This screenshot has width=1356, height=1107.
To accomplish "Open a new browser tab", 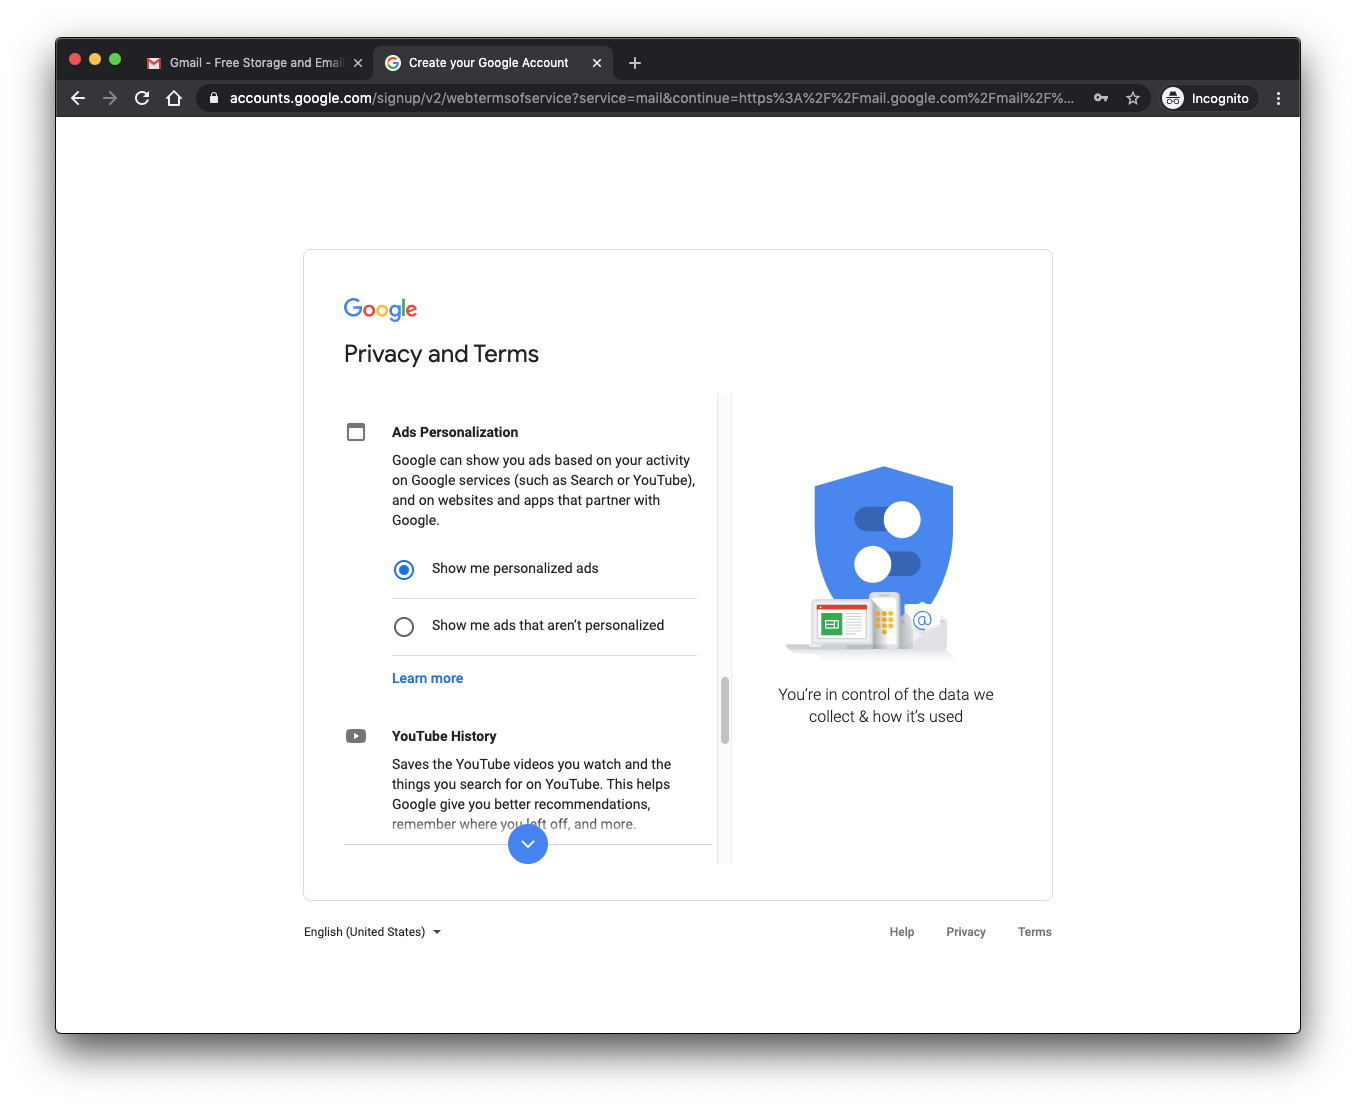I will [635, 63].
